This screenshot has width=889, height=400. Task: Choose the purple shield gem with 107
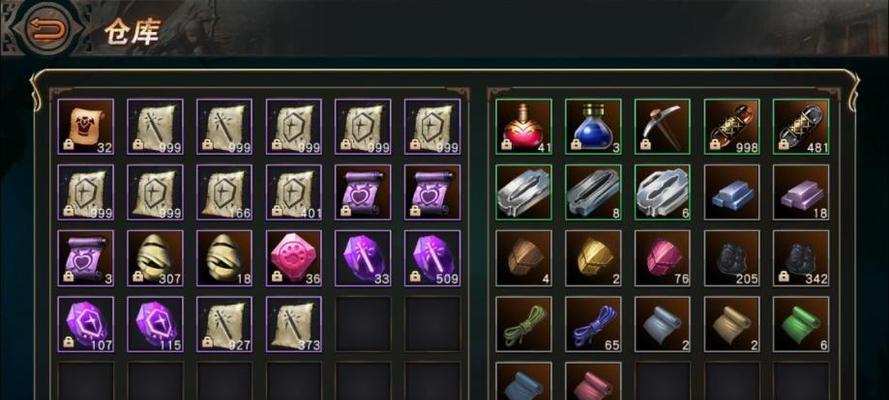(86, 324)
